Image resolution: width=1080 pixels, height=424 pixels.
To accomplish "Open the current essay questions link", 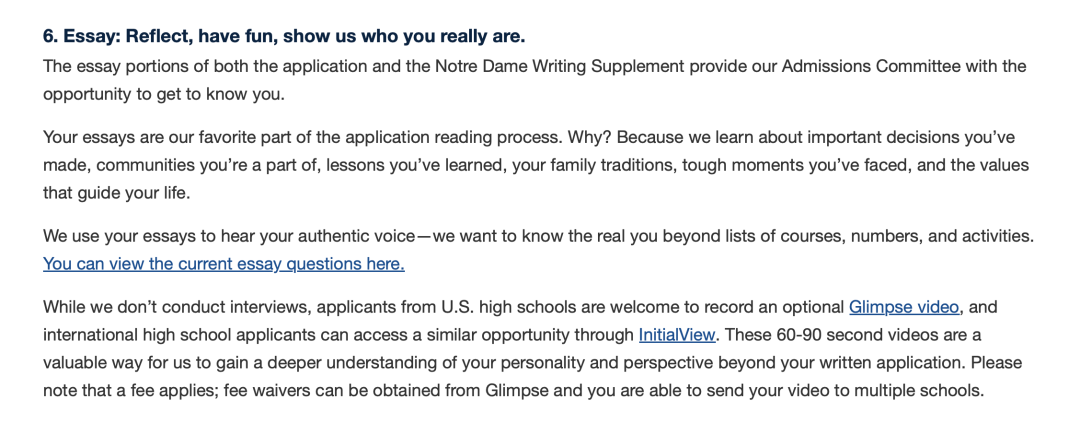I will coord(223,264).
